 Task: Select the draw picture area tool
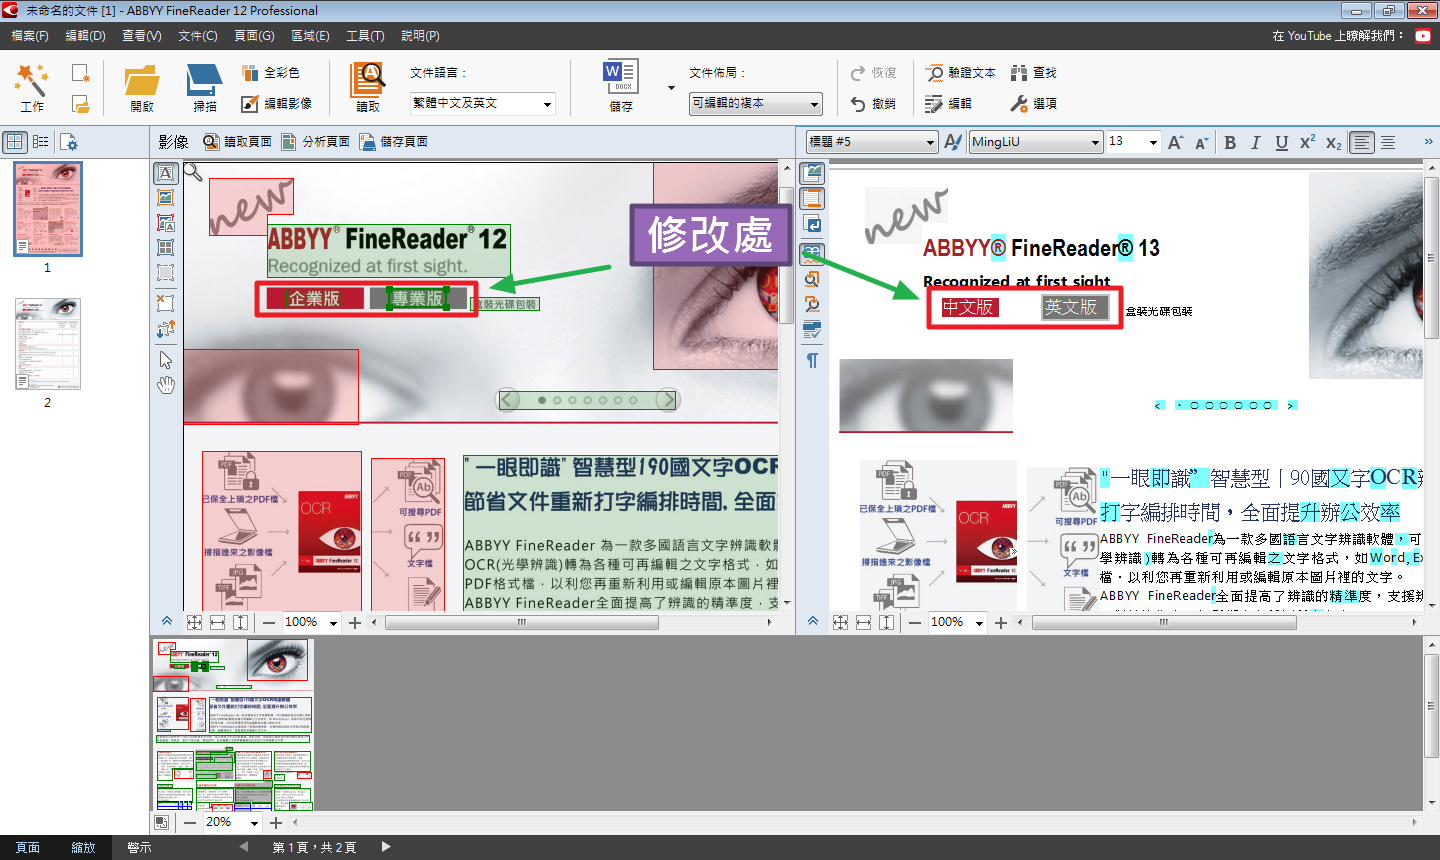tap(166, 198)
